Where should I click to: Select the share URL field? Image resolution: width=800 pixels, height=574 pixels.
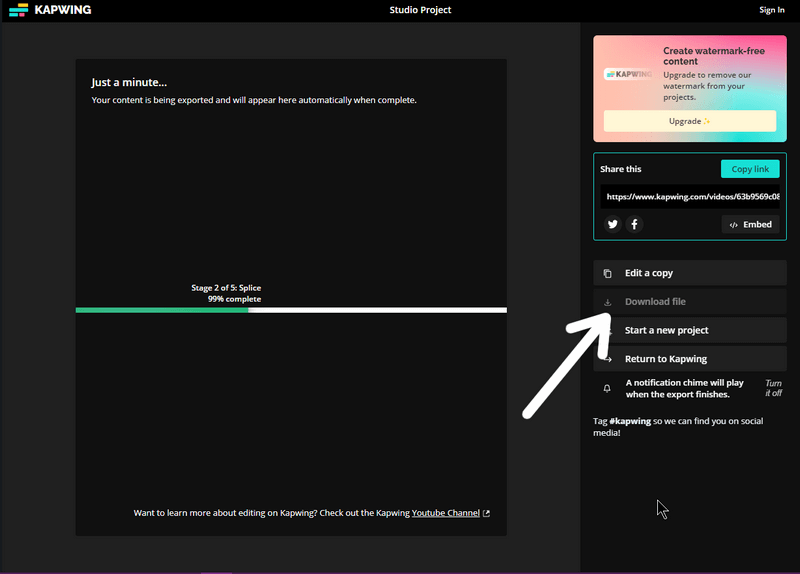click(690, 196)
